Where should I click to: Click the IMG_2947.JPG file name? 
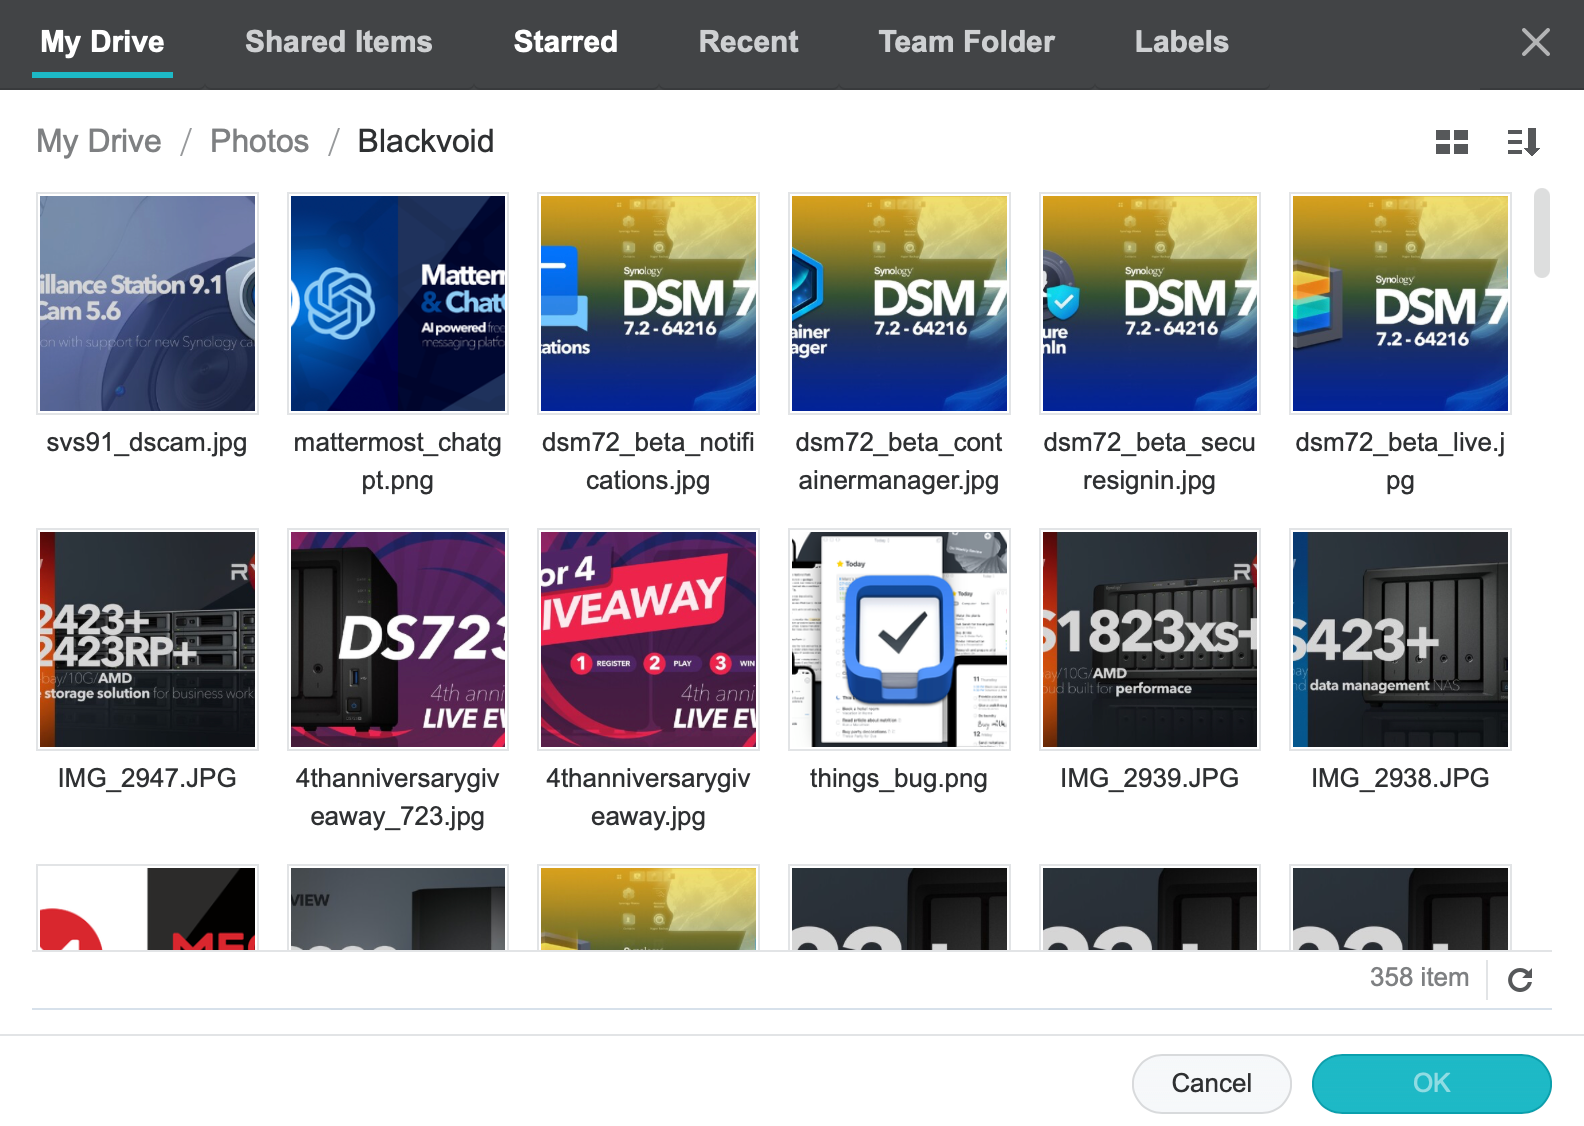coord(147,778)
